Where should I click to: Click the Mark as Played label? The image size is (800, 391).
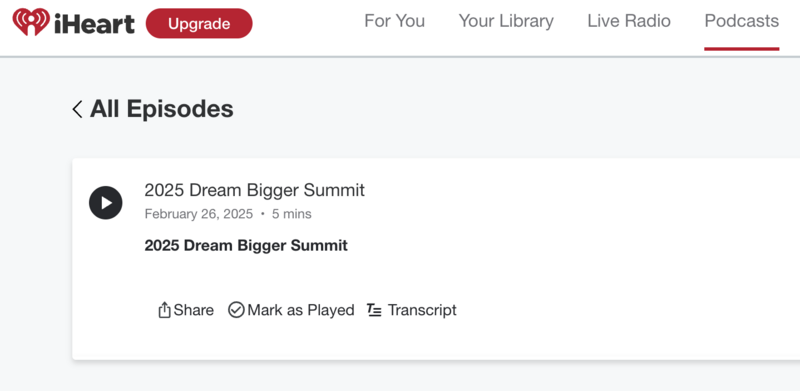pyautogui.click(x=301, y=310)
